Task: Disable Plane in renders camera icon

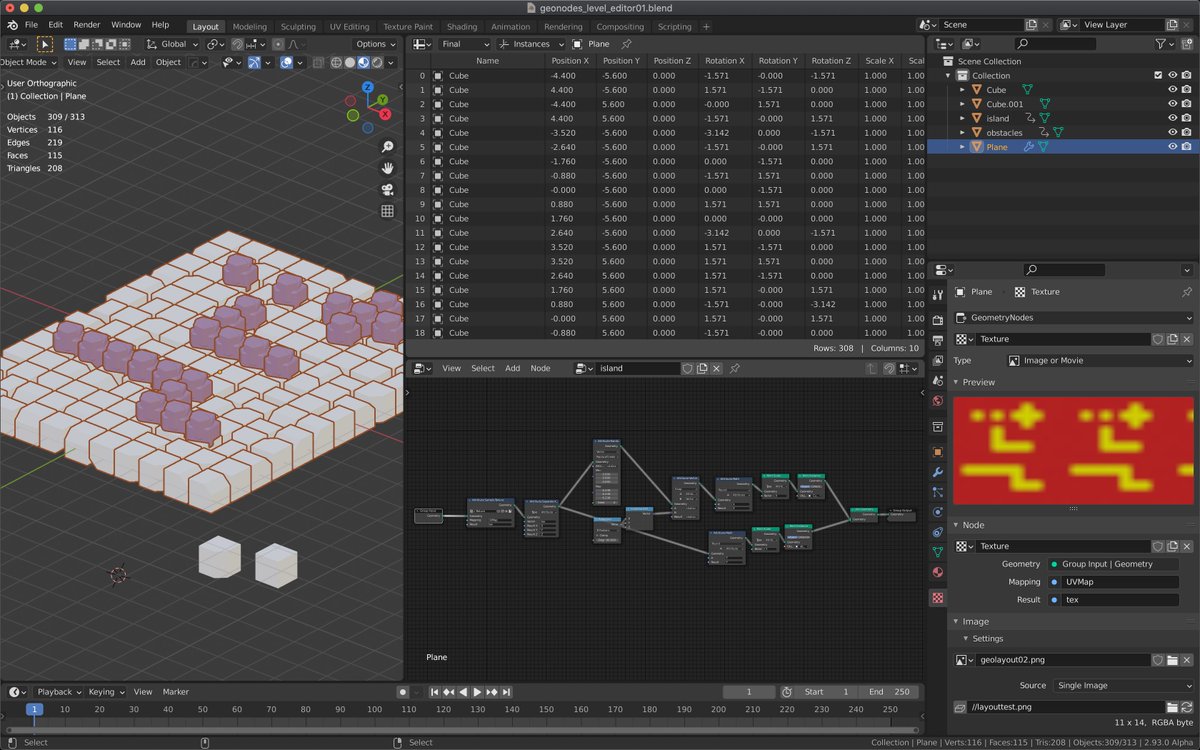Action: [1186, 147]
